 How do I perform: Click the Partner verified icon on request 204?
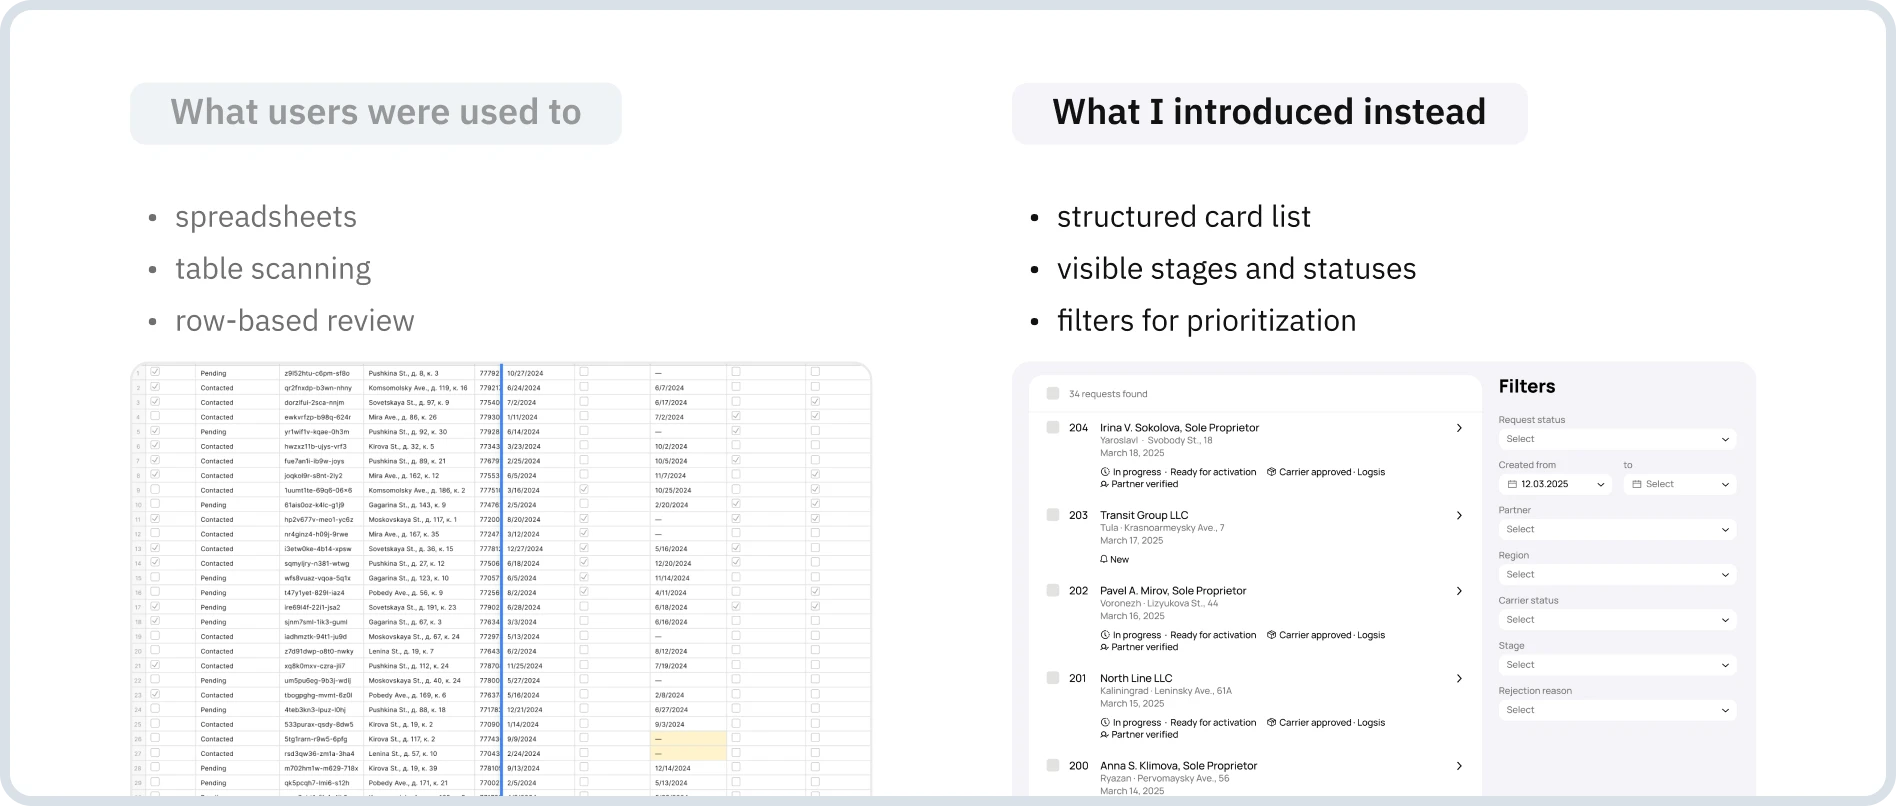click(1105, 484)
